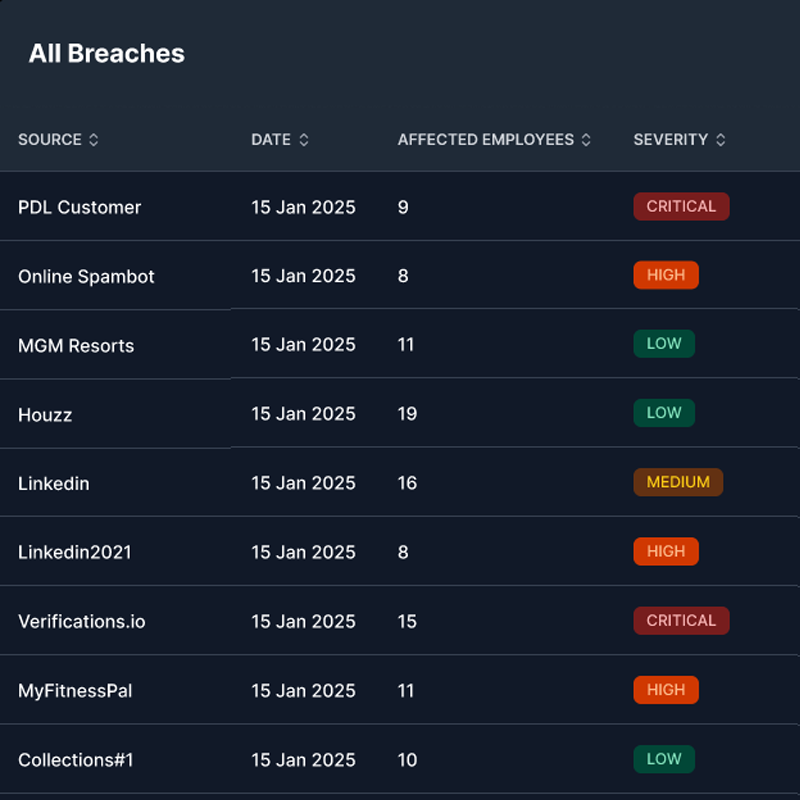
Task: Click MEDIUM severity badge for Linkedin
Action: point(678,482)
